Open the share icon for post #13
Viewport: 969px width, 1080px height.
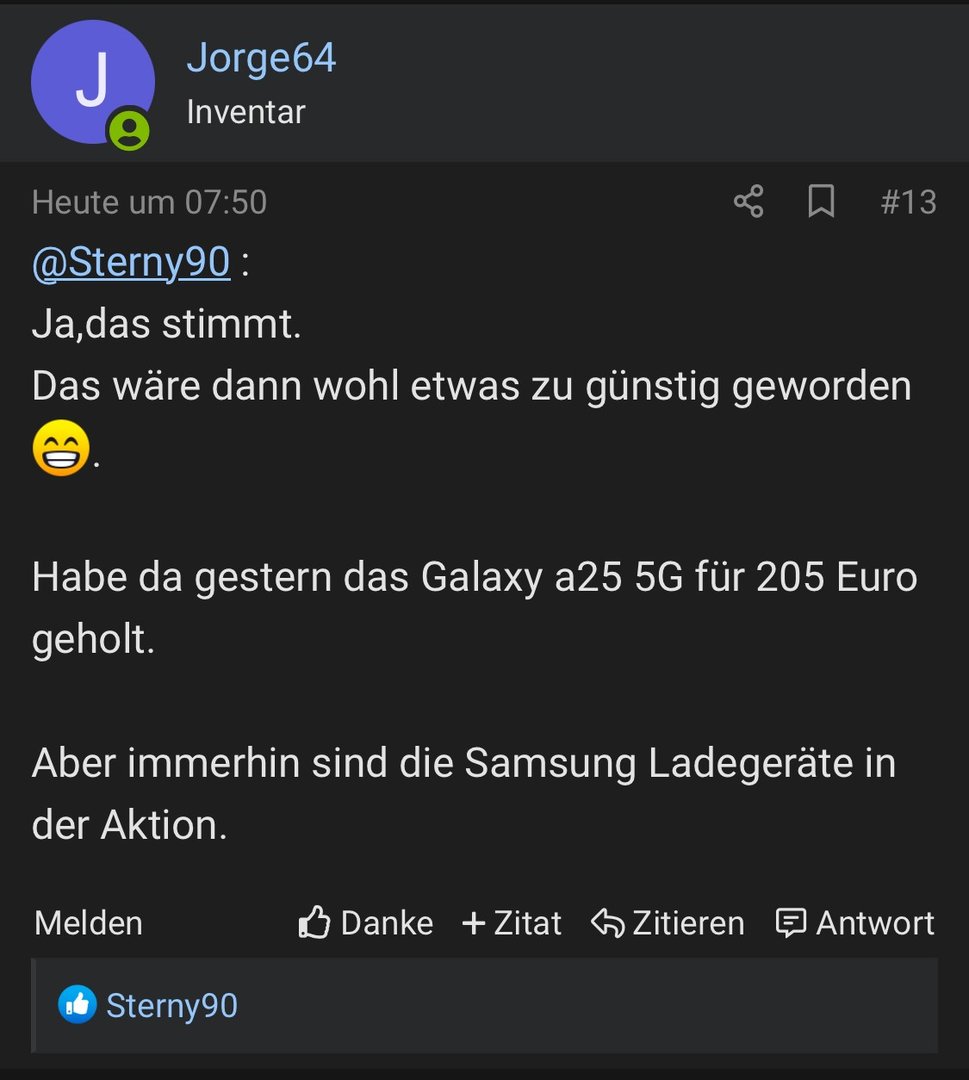(749, 201)
